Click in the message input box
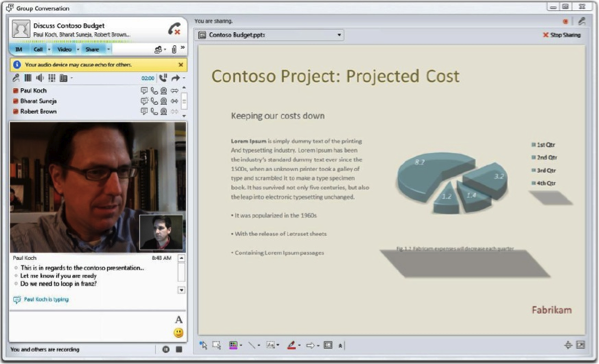This screenshot has width=599, height=364. click(92, 327)
